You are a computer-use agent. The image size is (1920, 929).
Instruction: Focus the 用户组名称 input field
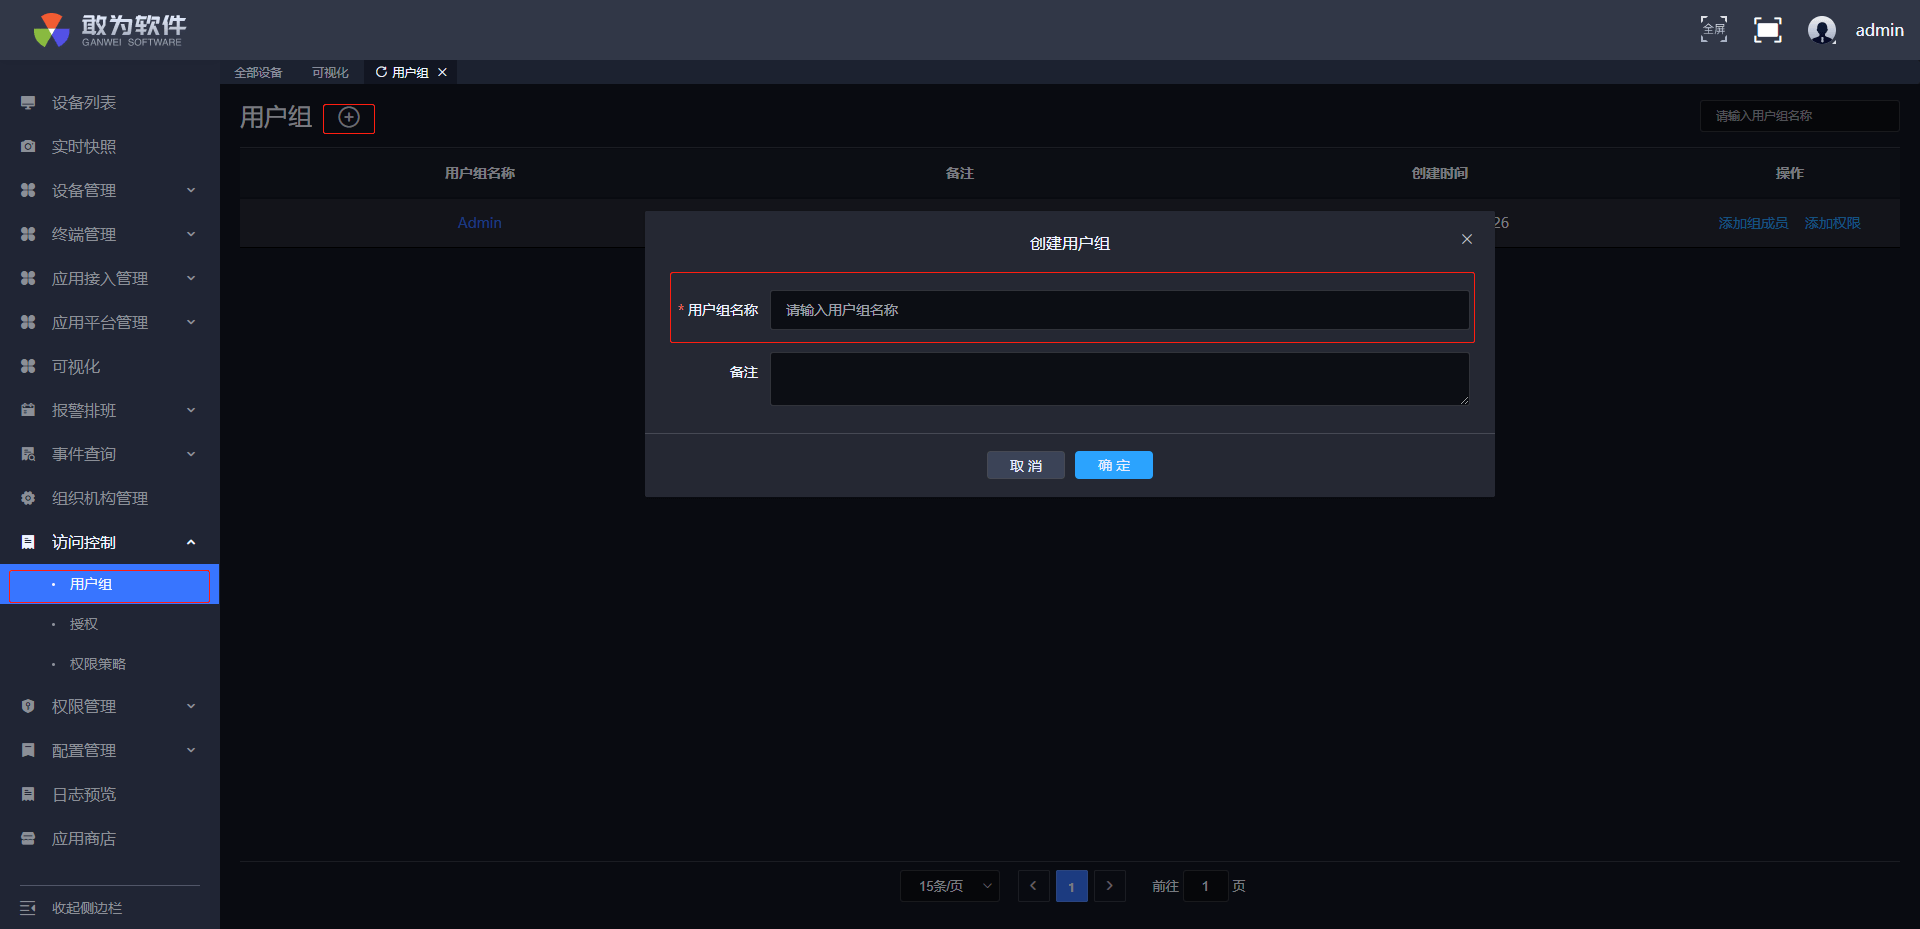[x=1119, y=310]
